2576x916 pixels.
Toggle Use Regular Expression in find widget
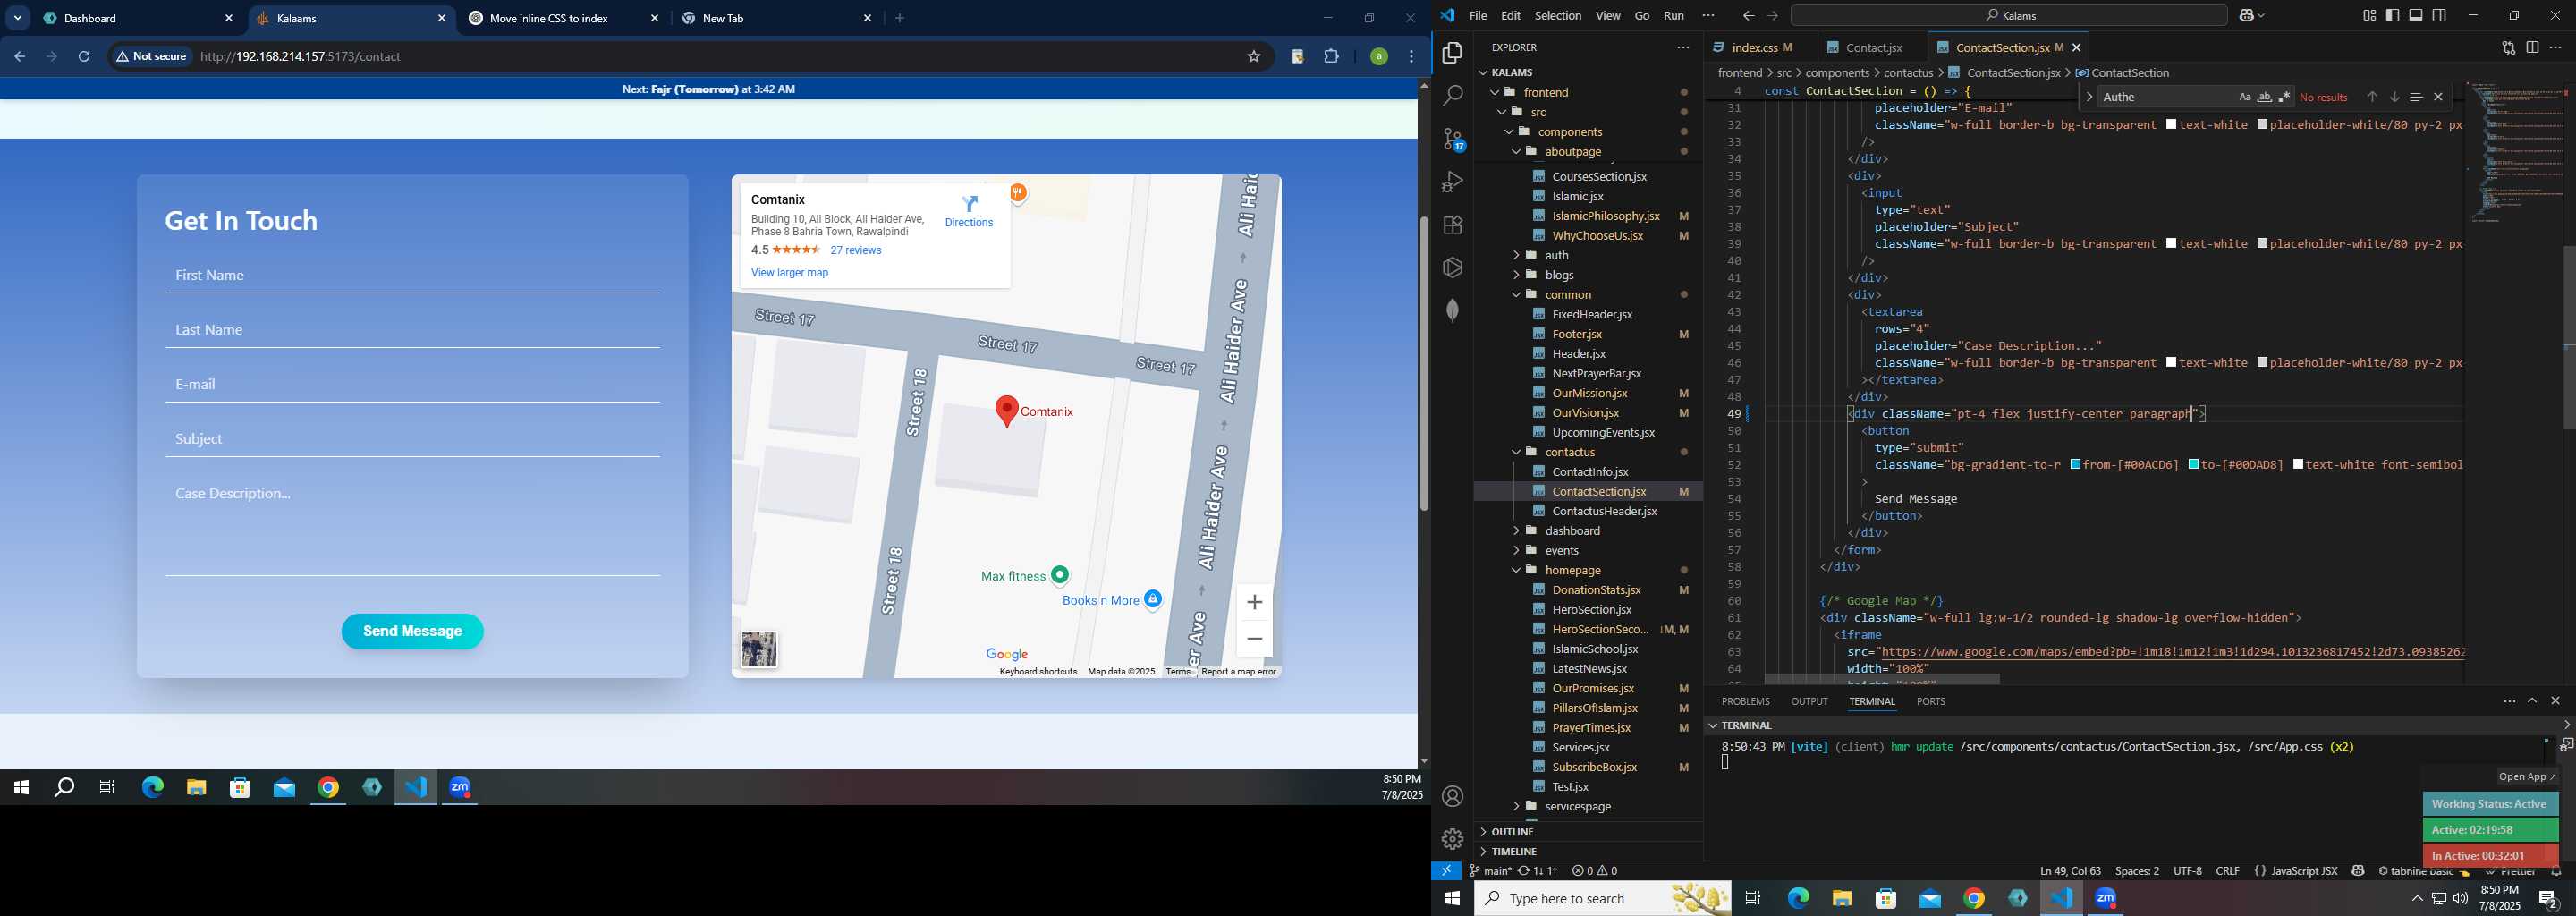tap(2284, 97)
